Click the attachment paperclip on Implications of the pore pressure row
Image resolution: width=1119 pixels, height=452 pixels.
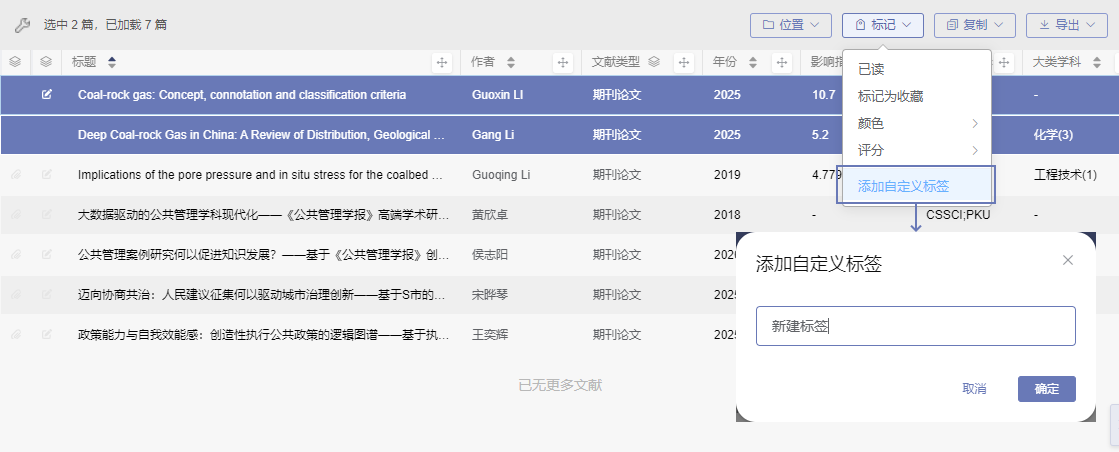click(x=16, y=174)
